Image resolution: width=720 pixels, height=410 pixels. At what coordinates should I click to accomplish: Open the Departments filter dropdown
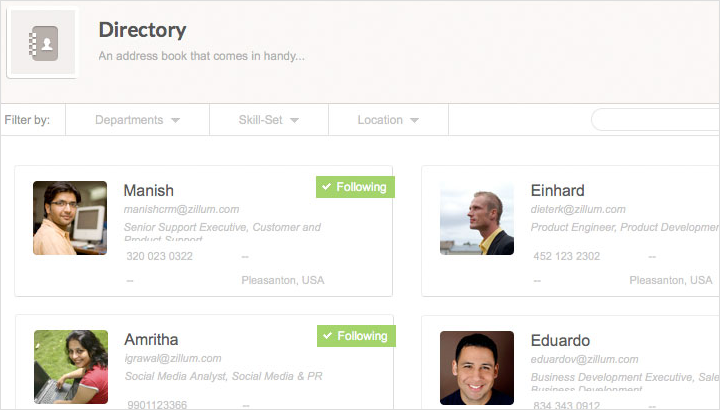(137, 120)
